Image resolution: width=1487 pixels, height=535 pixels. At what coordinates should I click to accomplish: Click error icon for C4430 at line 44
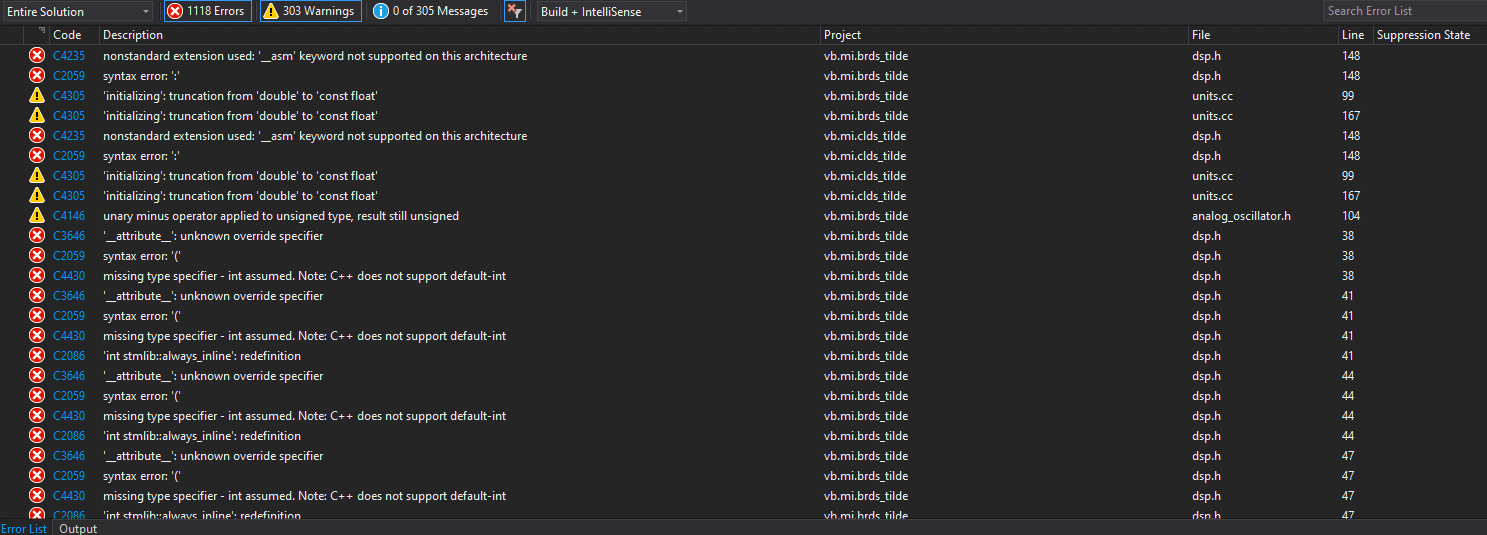pos(37,416)
